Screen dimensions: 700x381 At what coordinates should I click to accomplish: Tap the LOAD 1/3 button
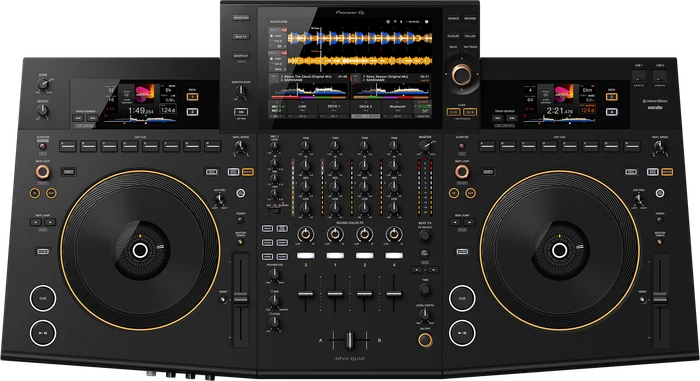[453, 112]
